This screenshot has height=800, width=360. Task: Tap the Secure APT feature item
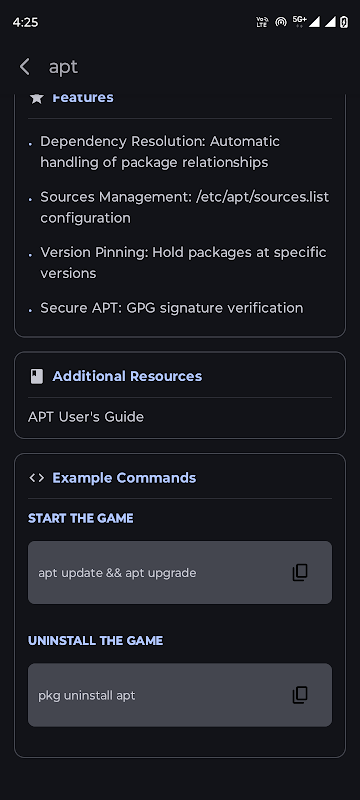click(172, 308)
